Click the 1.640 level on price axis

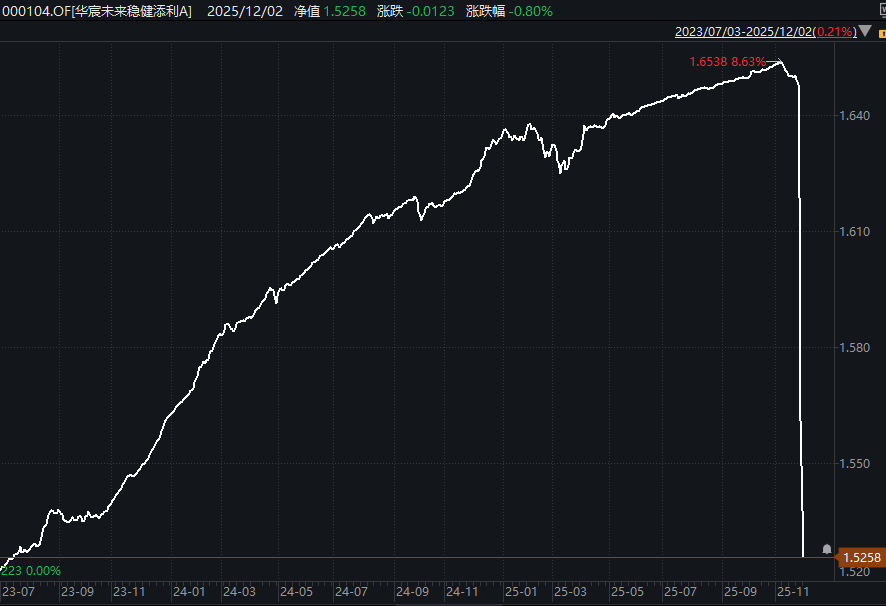click(856, 116)
